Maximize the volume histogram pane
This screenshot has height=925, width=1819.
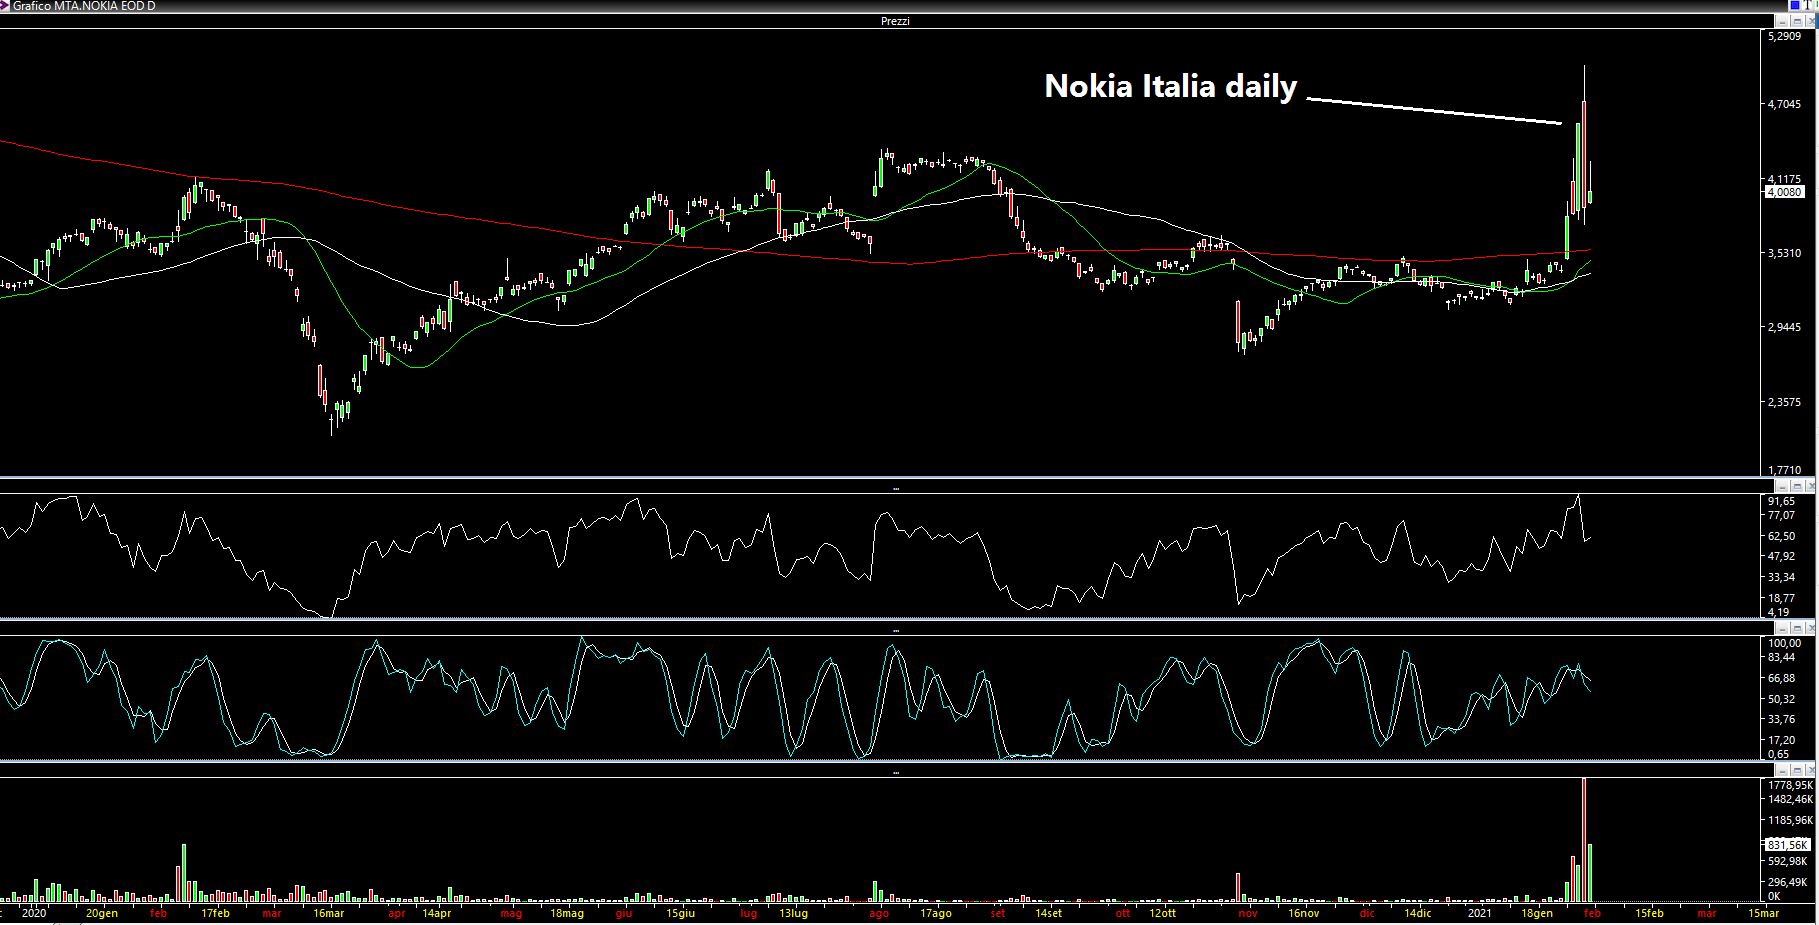point(1797,770)
